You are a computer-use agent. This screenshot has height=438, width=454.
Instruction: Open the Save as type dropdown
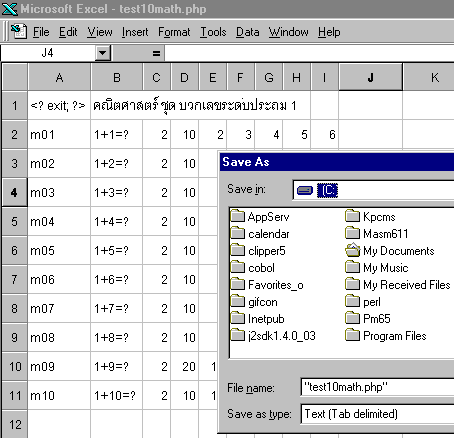[x=377, y=414]
